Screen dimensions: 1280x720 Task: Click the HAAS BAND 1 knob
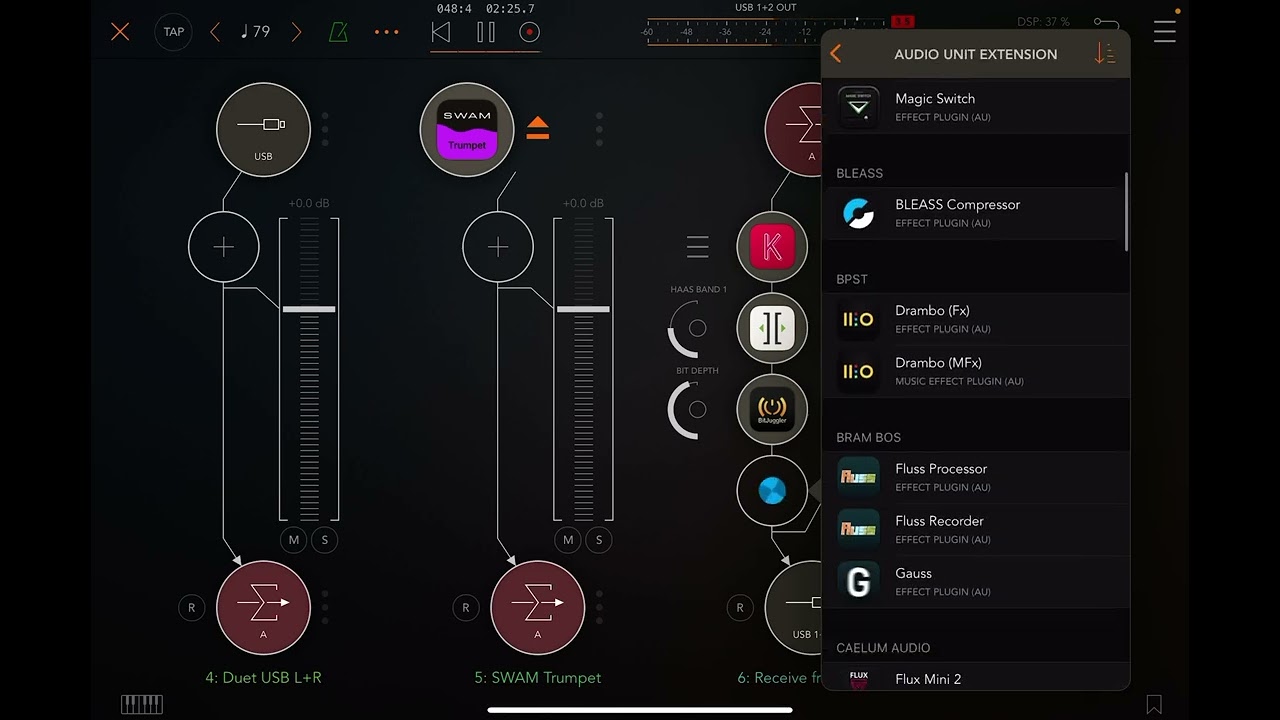696,328
